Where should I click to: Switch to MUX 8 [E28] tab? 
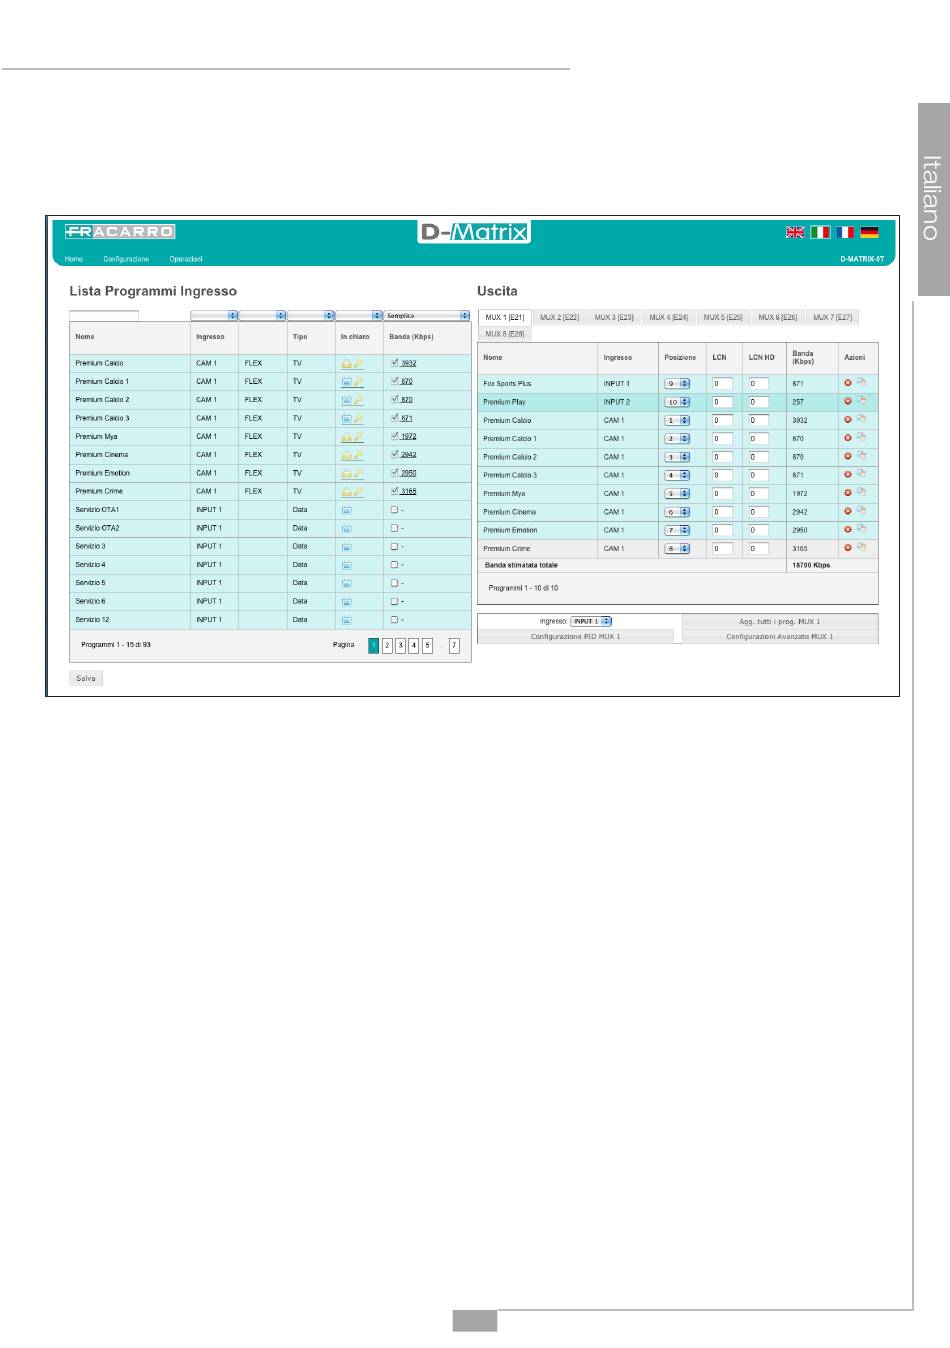[505, 334]
